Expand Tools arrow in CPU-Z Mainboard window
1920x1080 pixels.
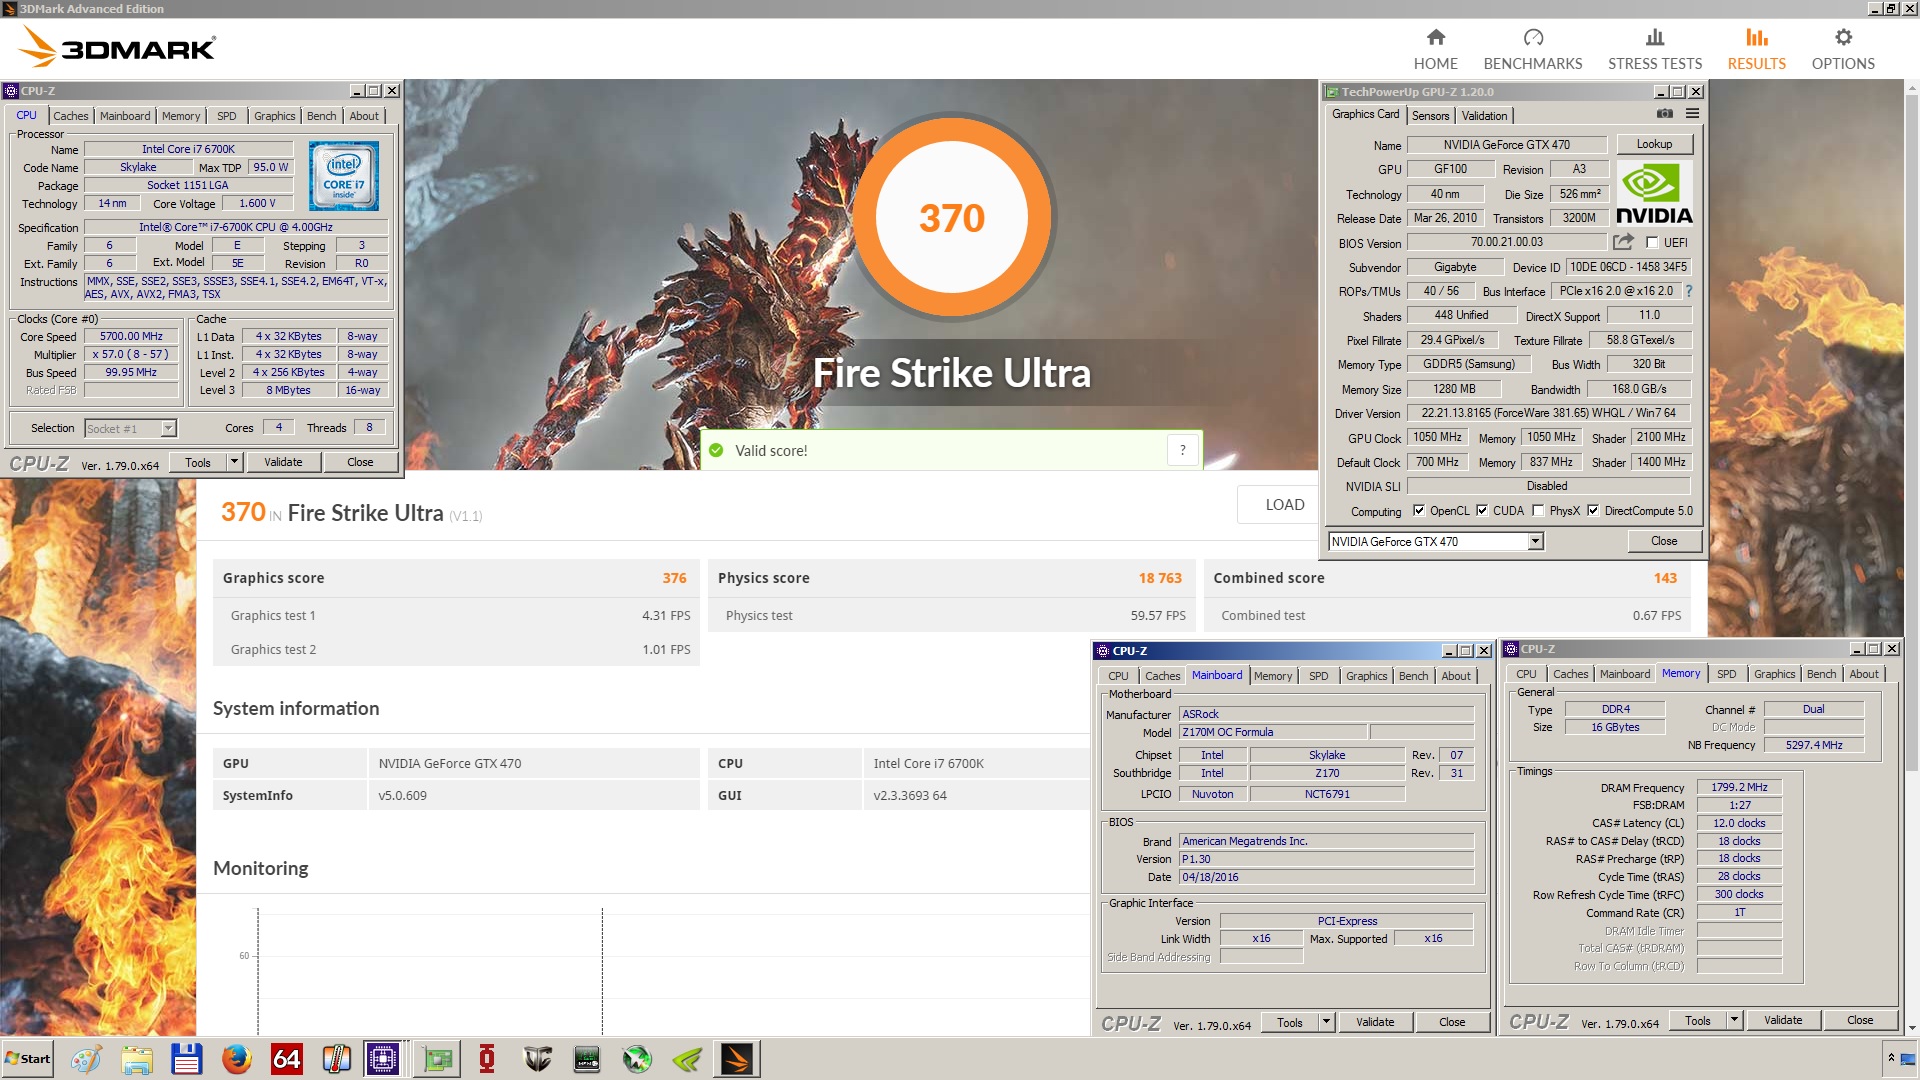pos(1326,1022)
